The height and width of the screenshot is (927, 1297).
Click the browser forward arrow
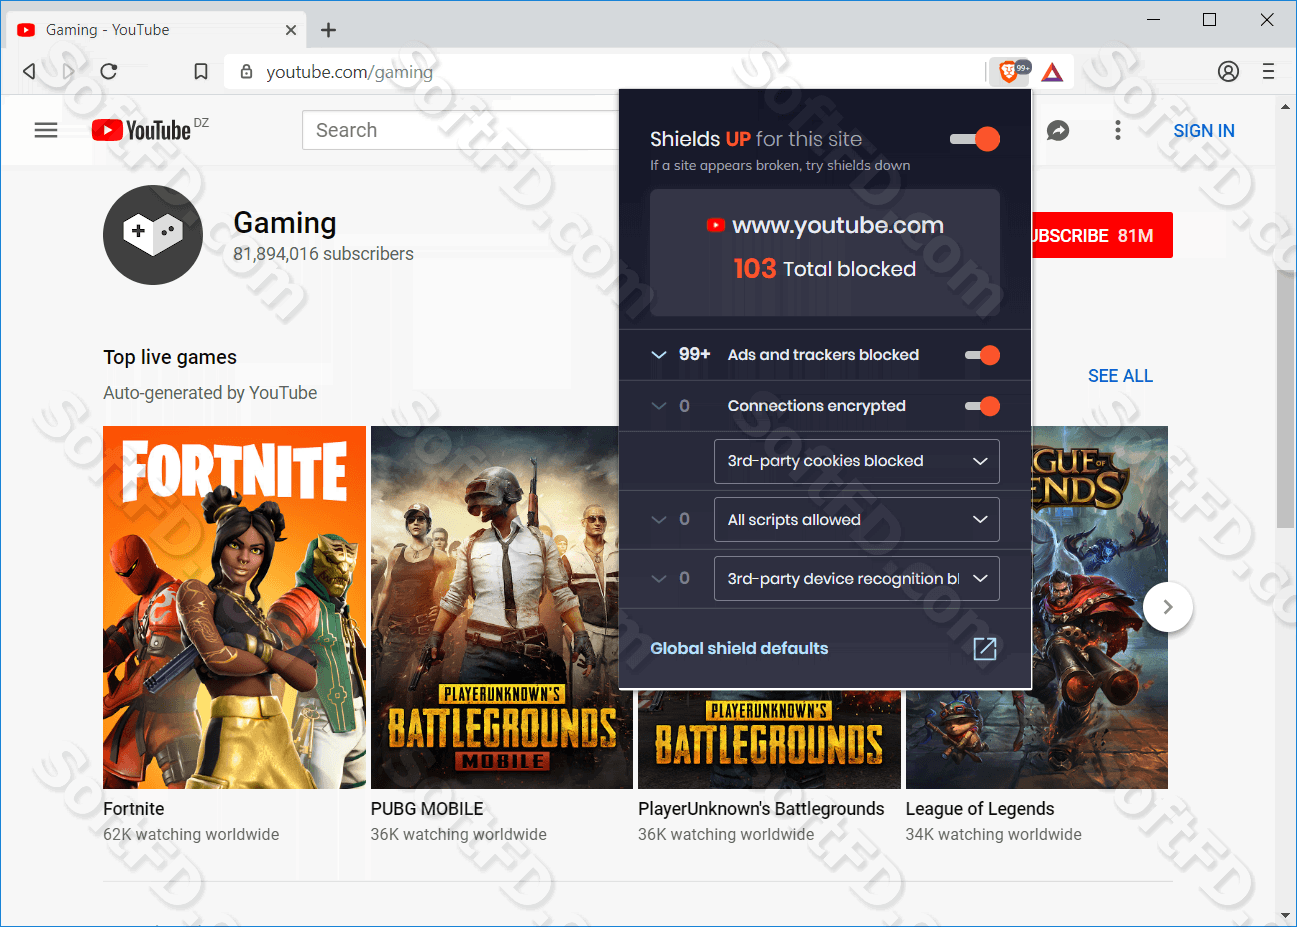68,71
